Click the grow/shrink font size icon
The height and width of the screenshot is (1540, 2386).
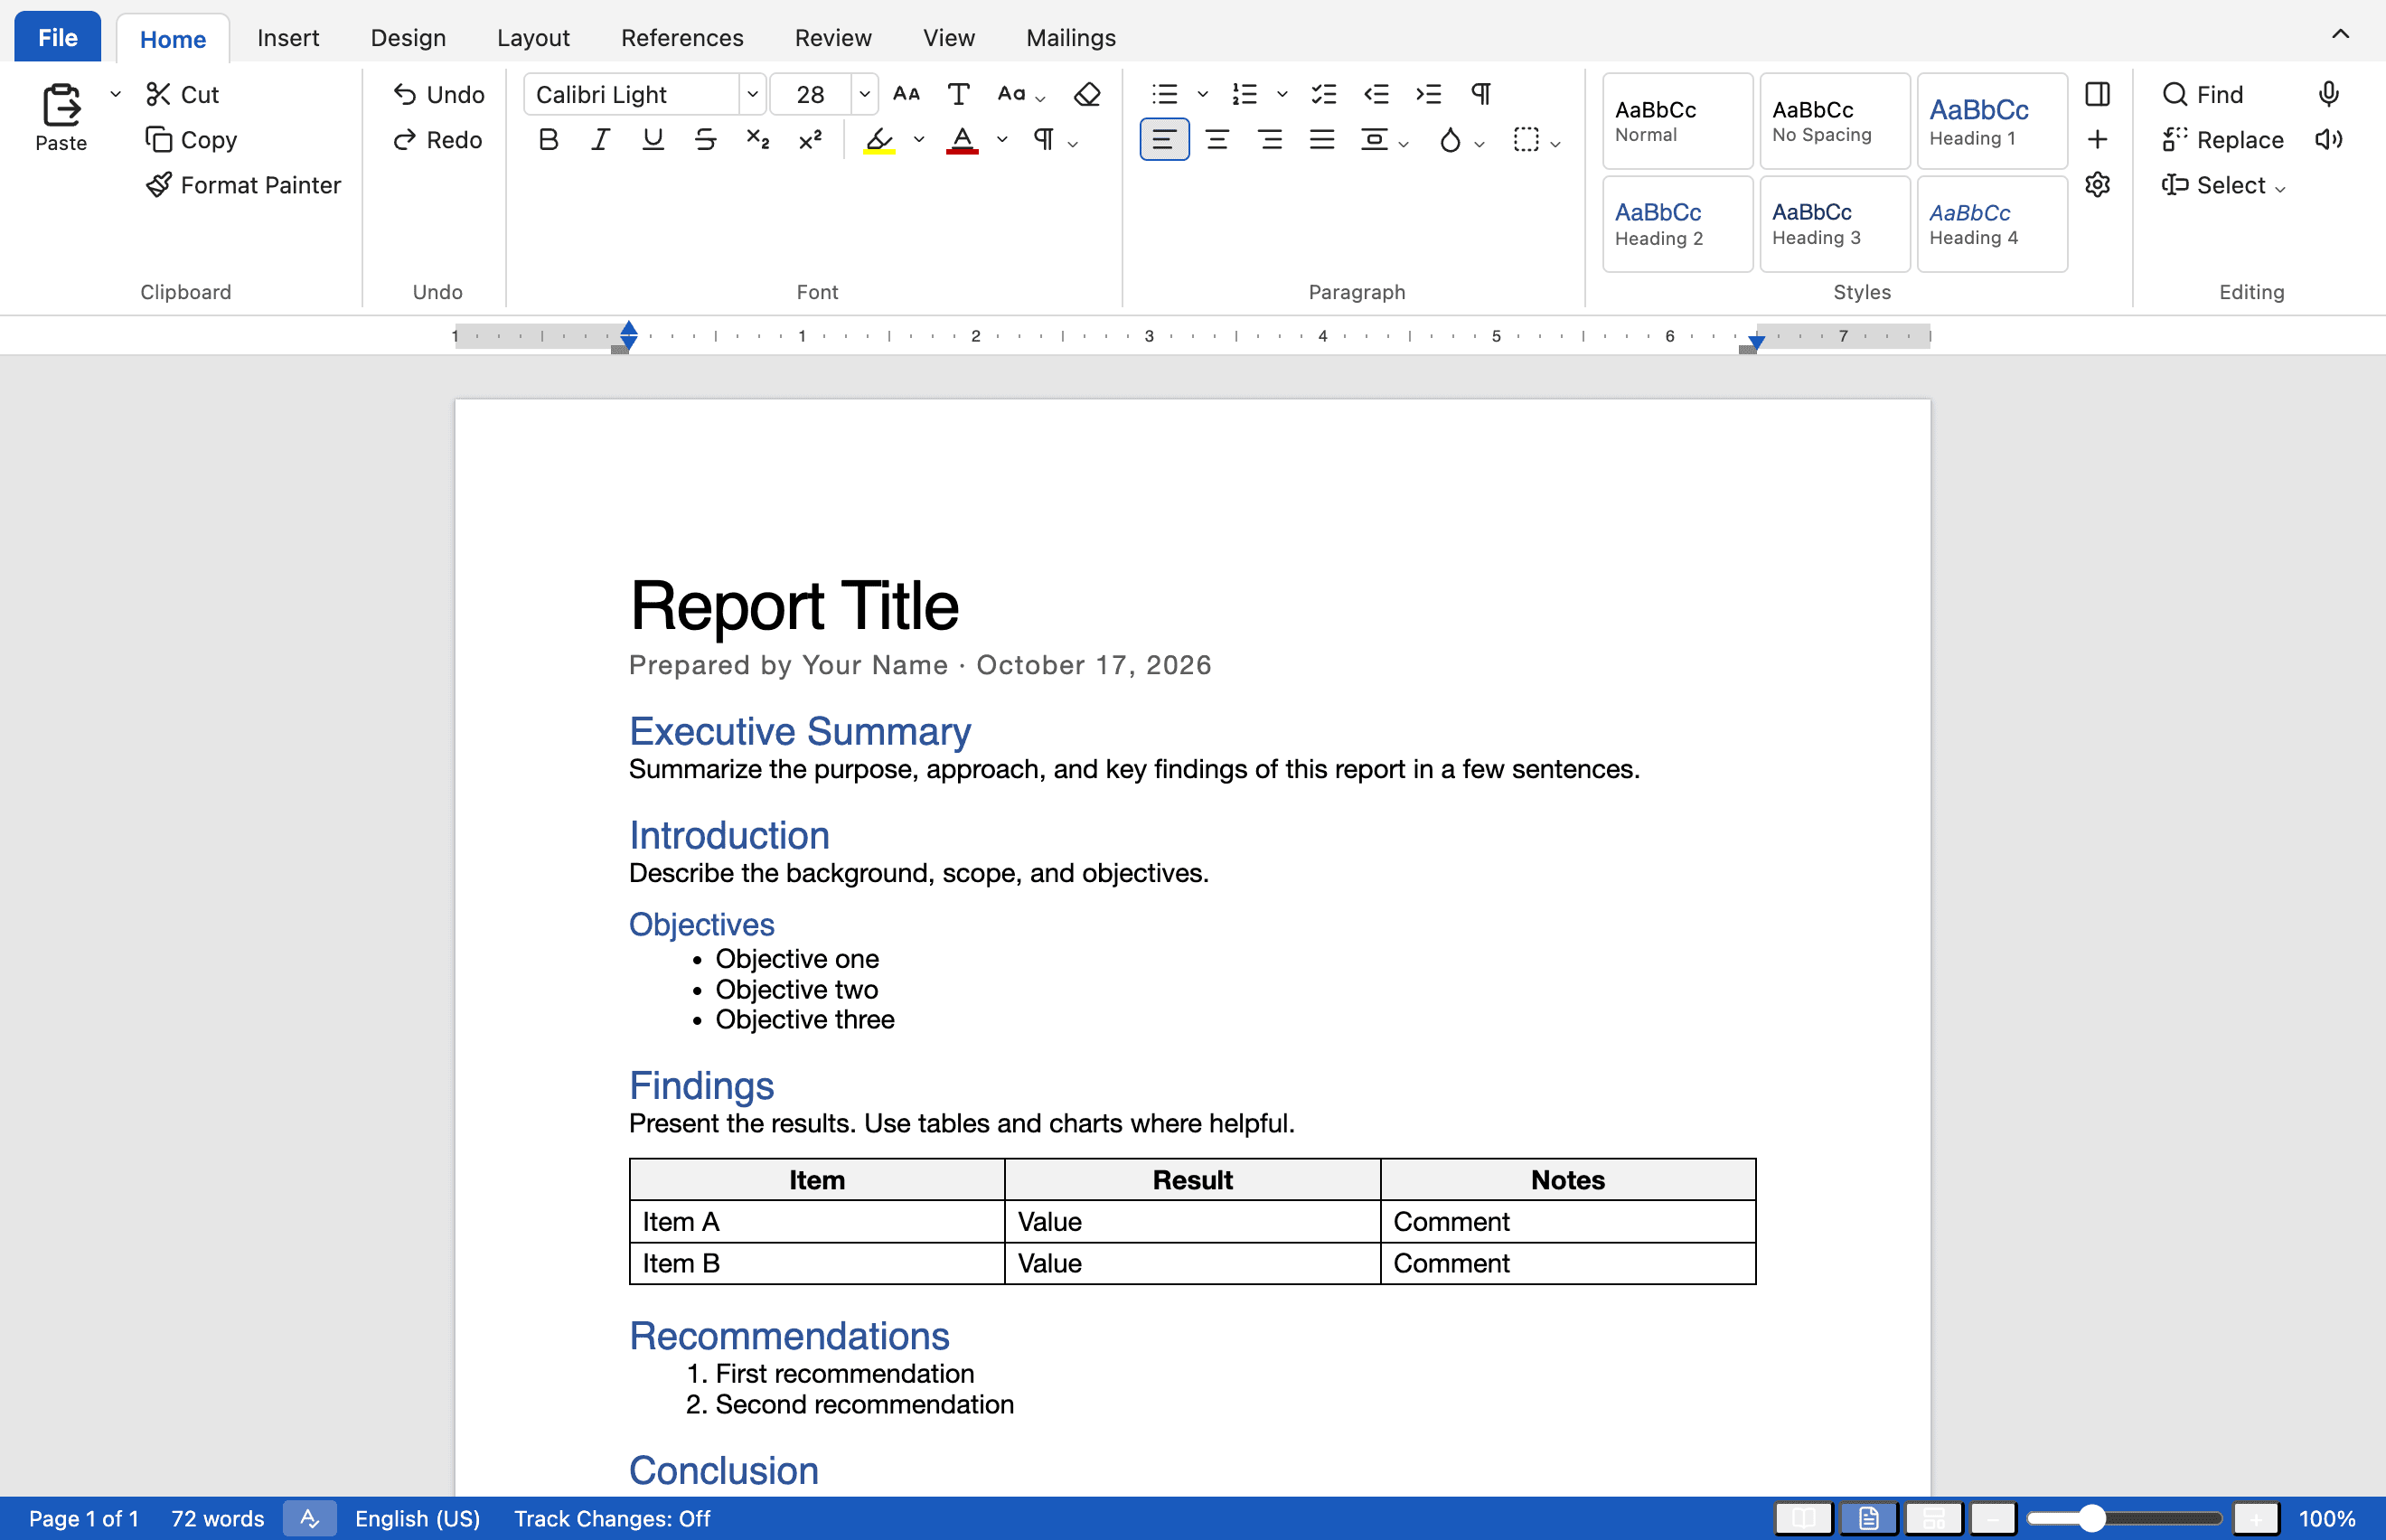click(906, 94)
